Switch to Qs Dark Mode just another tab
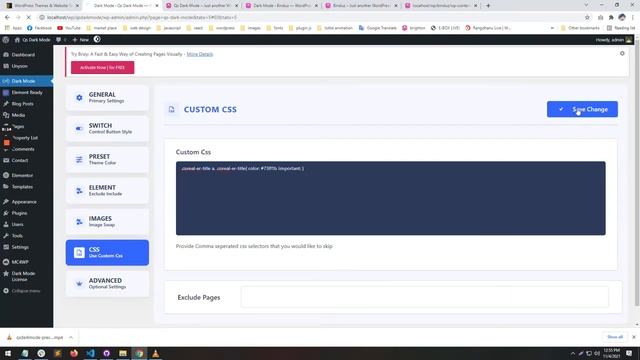This screenshot has width=640, height=360. [x=202, y=6]
